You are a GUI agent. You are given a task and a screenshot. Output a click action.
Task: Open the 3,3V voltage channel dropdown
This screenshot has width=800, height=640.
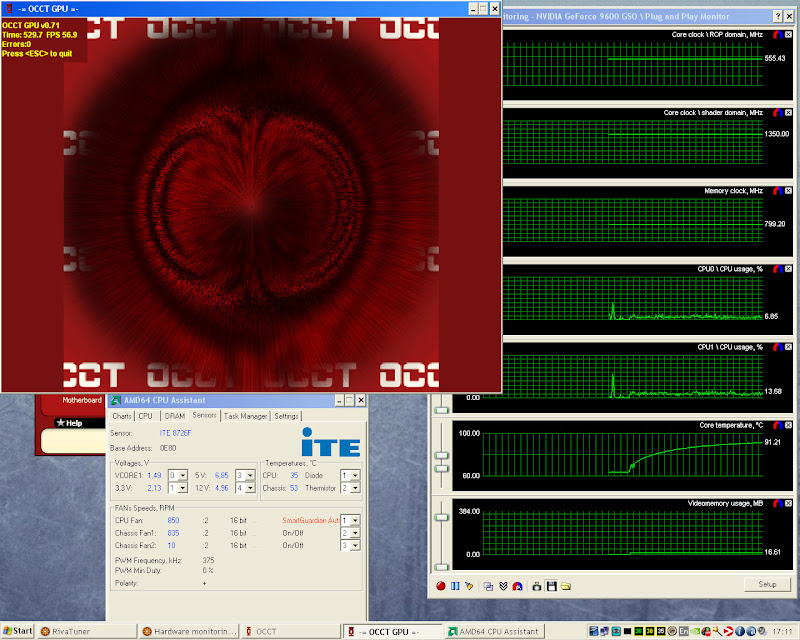click(183, 488)
